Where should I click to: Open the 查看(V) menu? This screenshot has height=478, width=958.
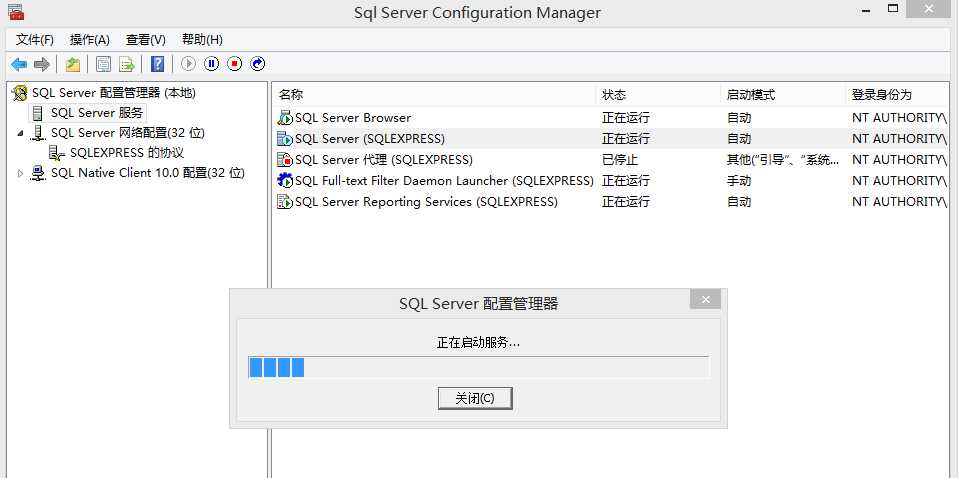click(146, 40)
